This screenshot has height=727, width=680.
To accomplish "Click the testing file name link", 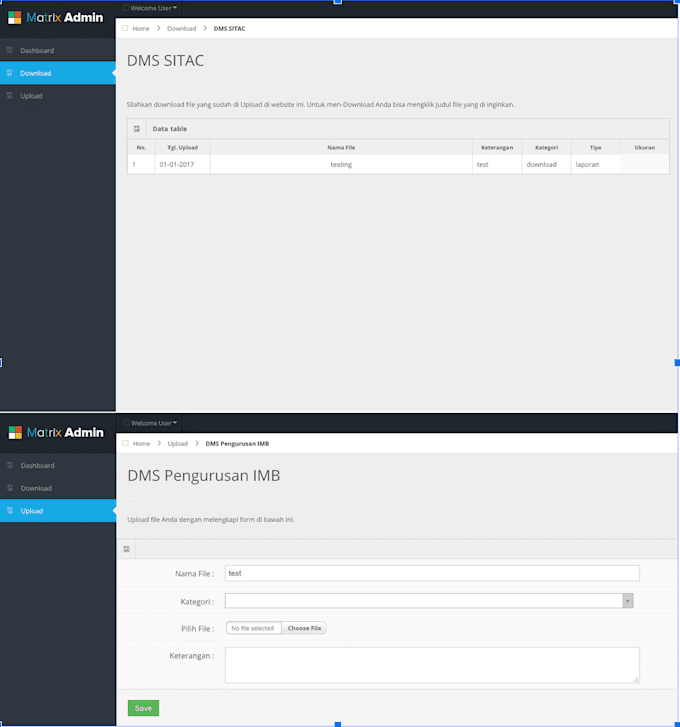I will (341, 165).
